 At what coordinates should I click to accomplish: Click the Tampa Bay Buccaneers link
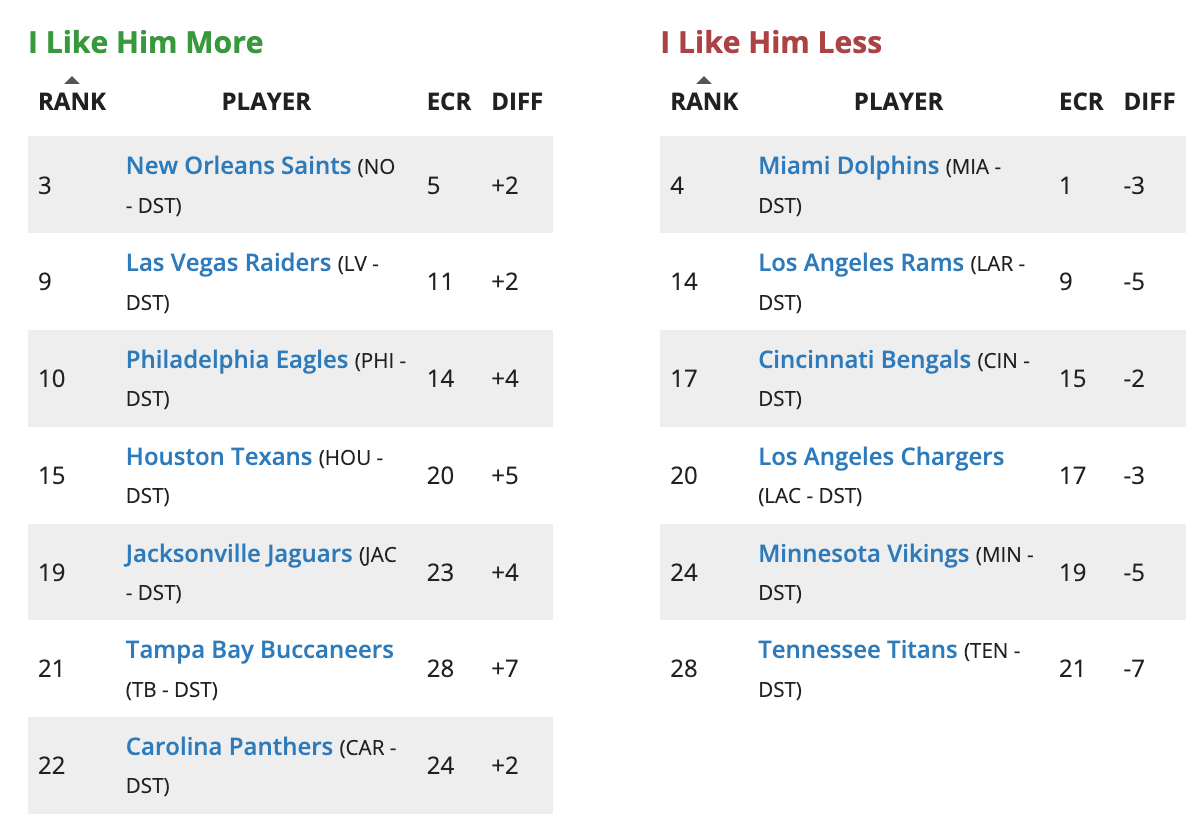pos(260,650)
